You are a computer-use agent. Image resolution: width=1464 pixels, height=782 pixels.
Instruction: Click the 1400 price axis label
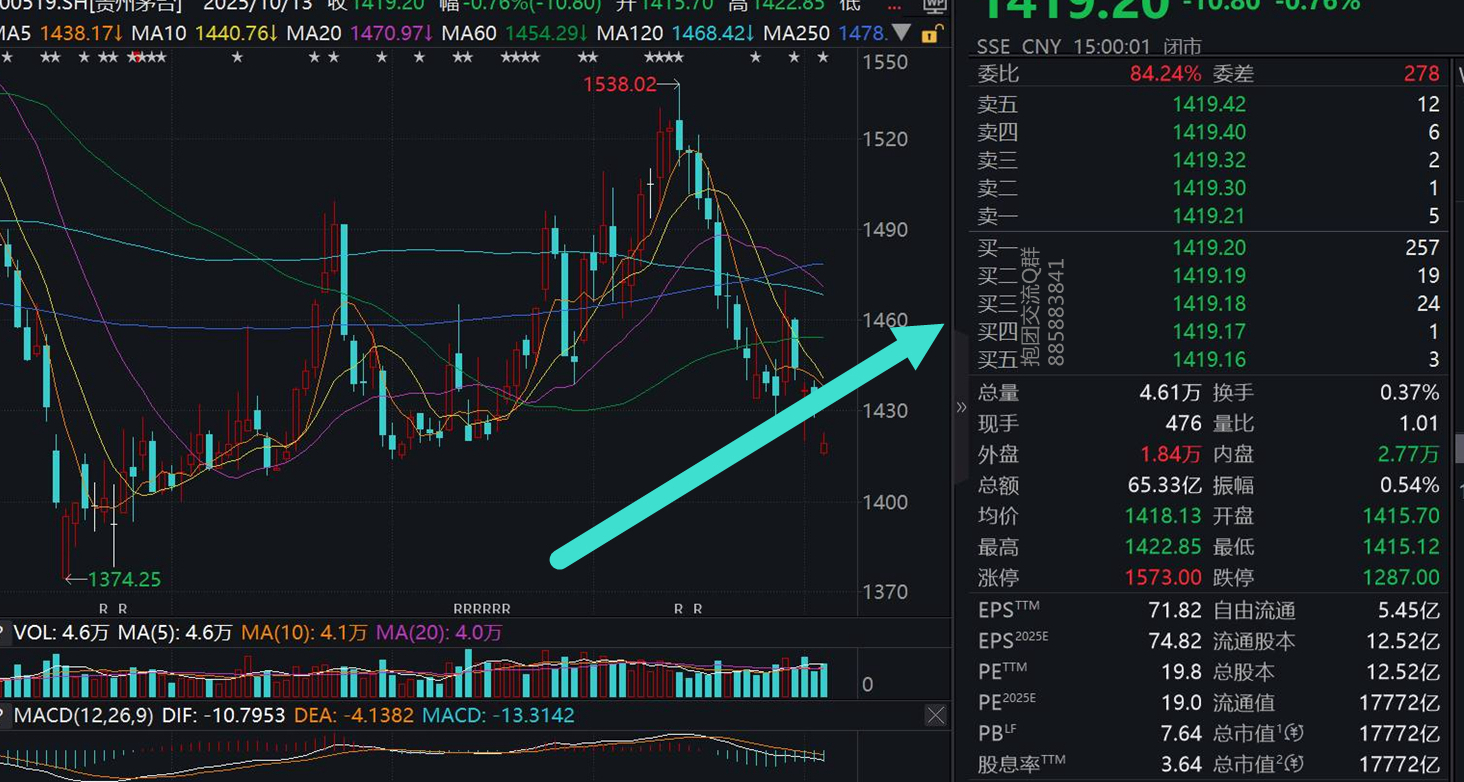(885, 502)
